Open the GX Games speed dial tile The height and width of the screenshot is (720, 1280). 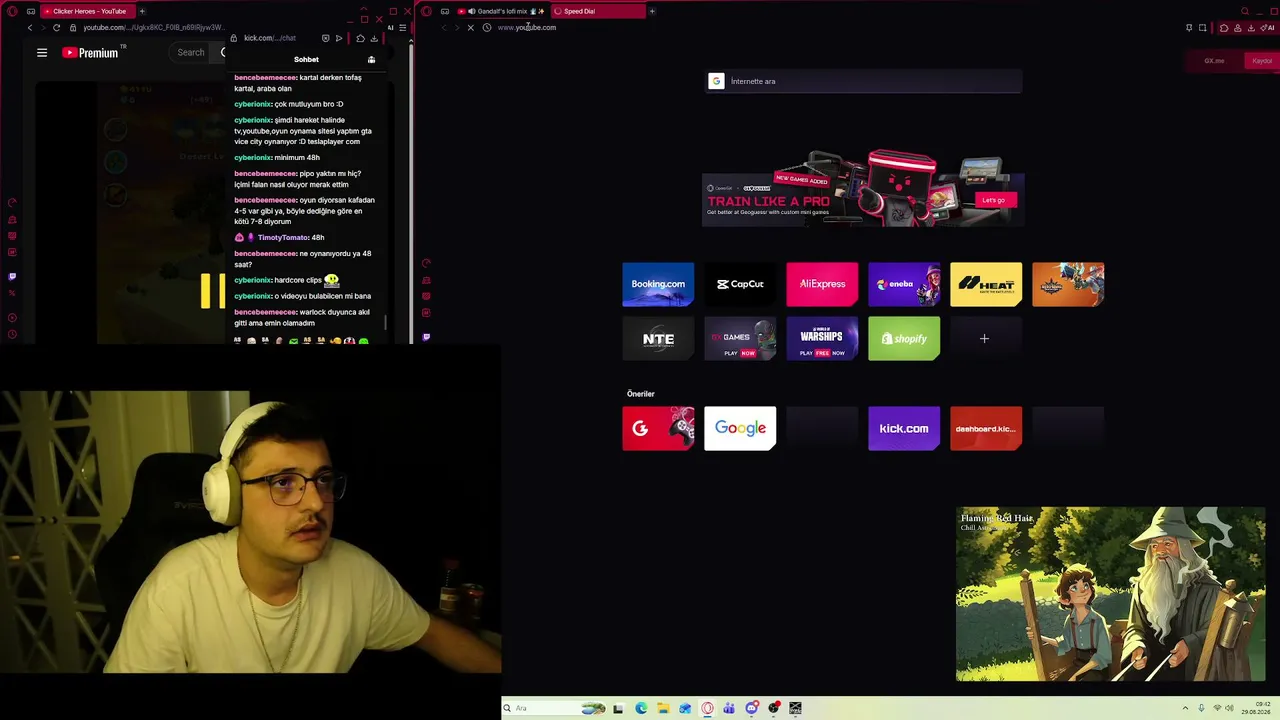click(740, 339)
